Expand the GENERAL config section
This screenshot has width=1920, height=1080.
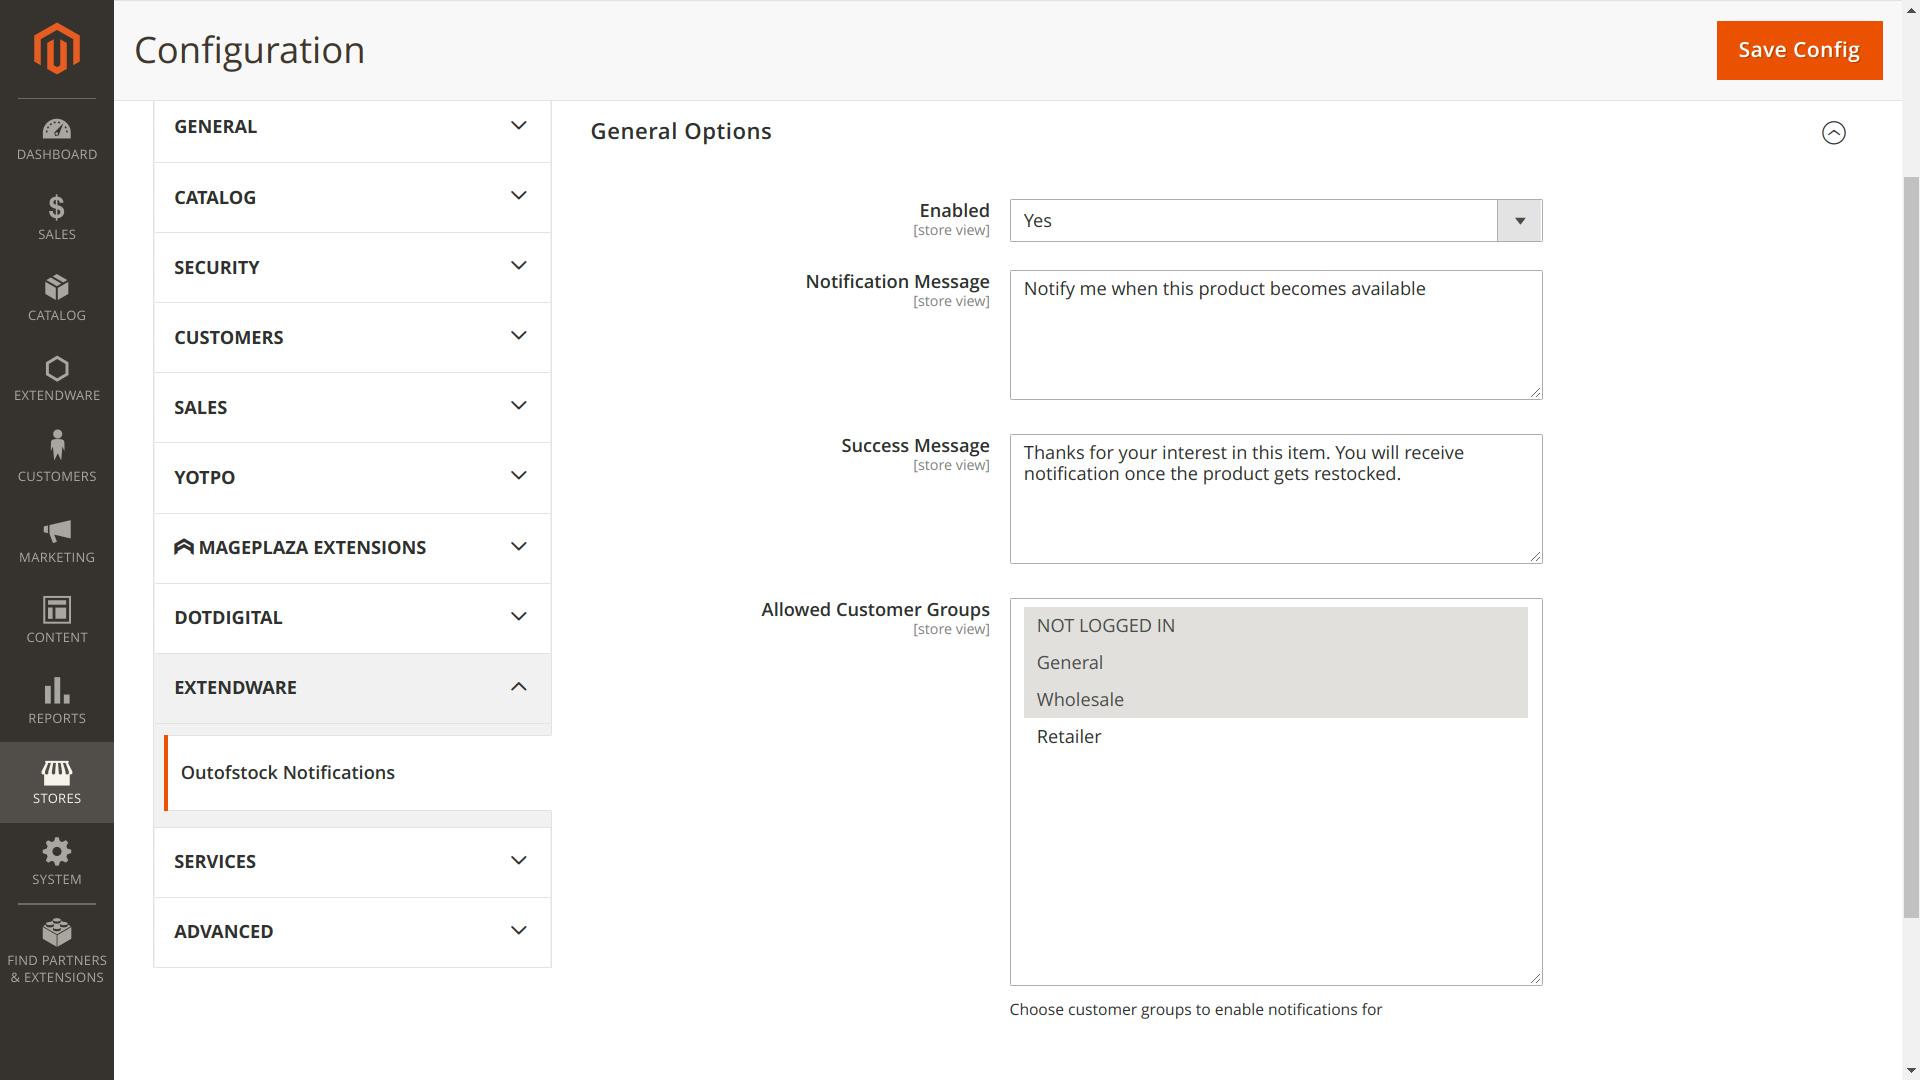coord(352,127)
